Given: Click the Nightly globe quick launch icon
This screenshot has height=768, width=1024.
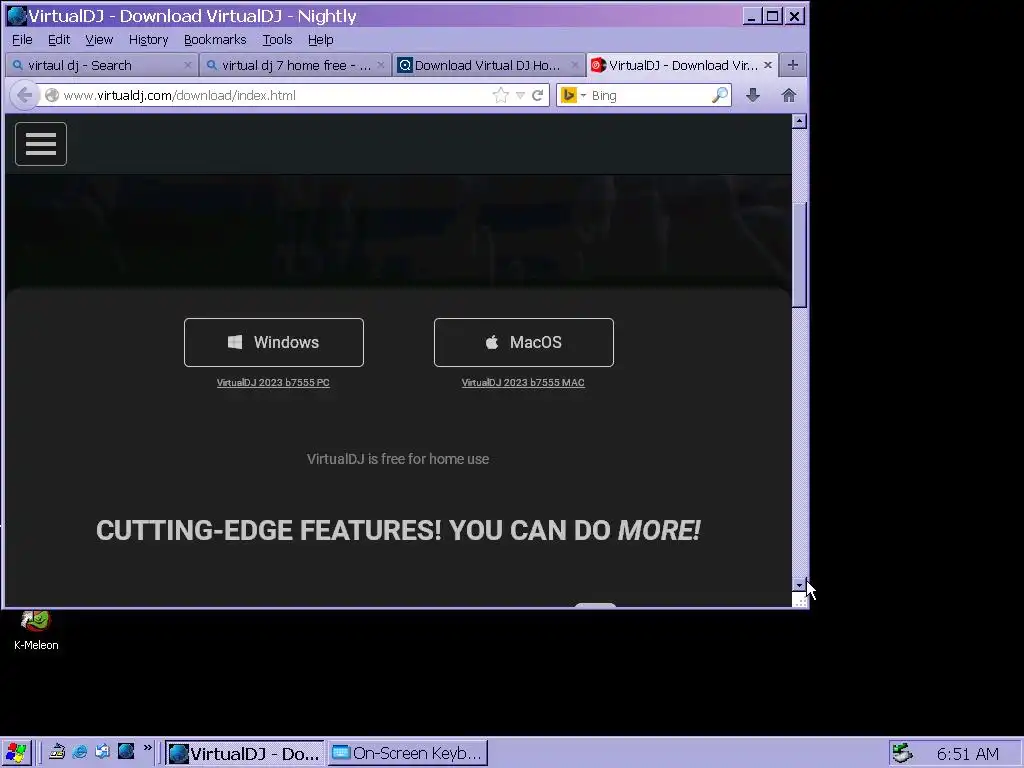Looking at the screenshot, I should [126, 752].
